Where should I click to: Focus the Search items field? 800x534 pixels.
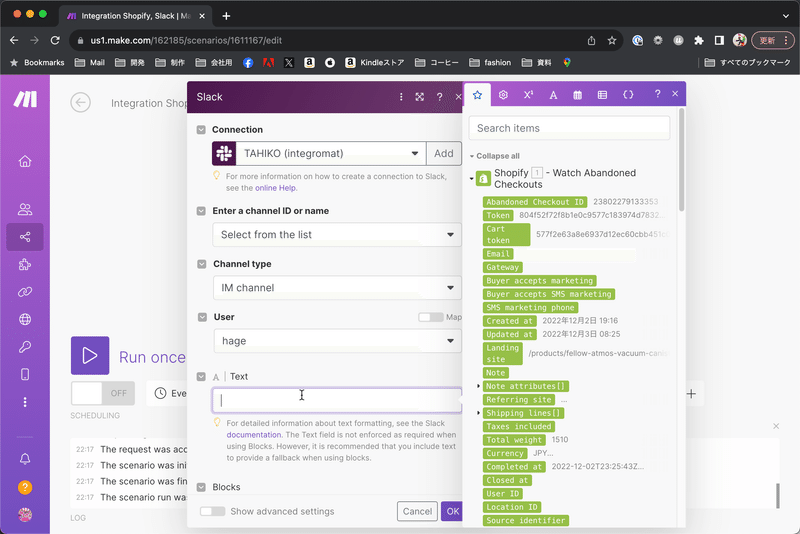click(569, 128)
